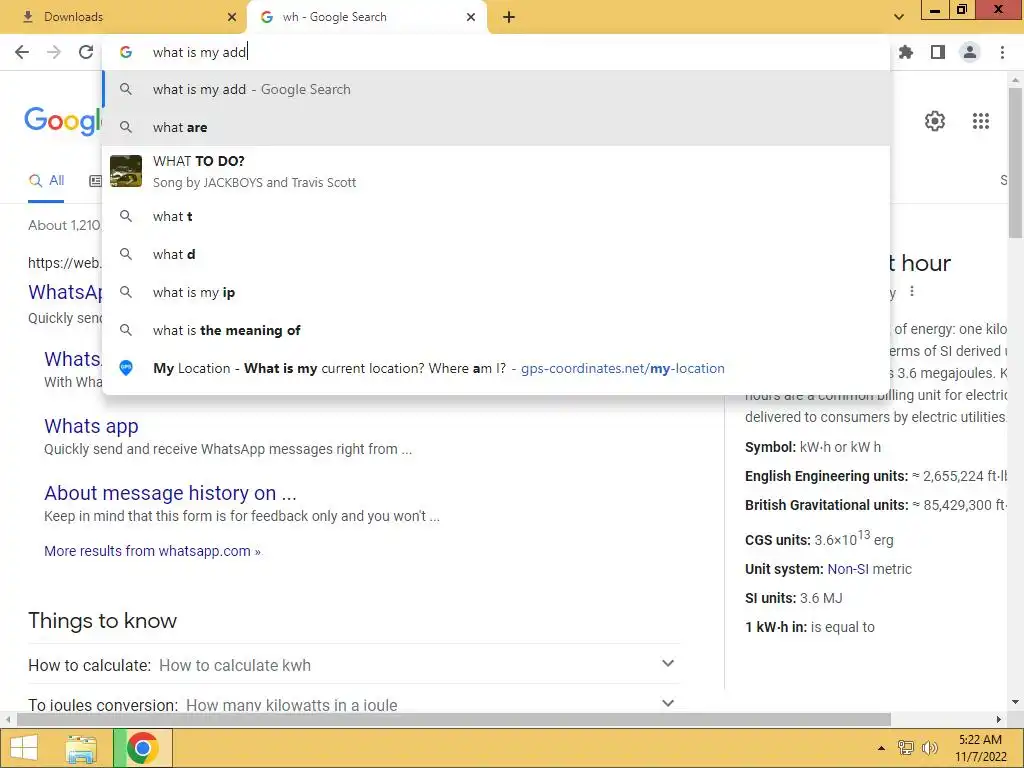Select the All search results tab
The height and width of the screenshot is (768, 1024).
(x=46, y=180)
